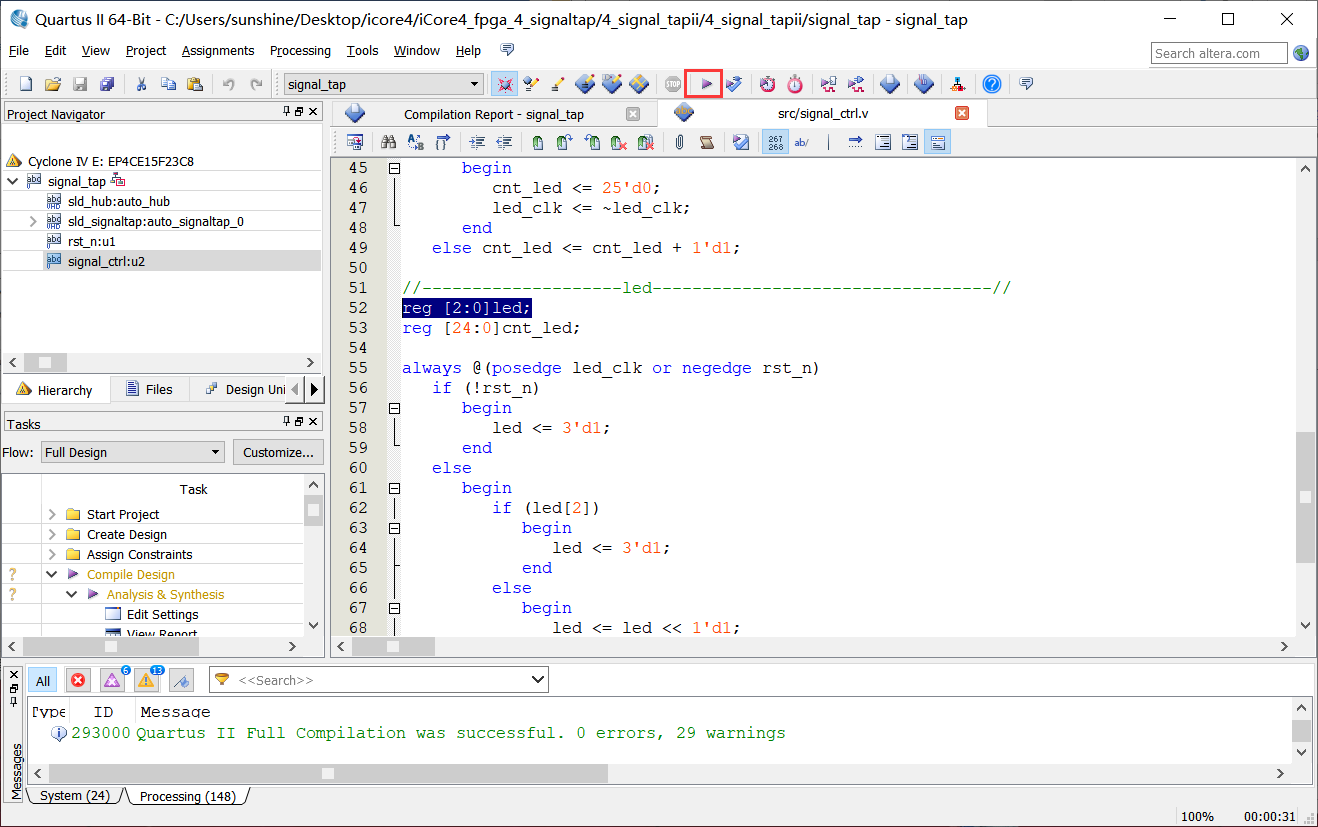Expand sld_signaltap:auto_signaltap_0 tree node

point(34,221)
